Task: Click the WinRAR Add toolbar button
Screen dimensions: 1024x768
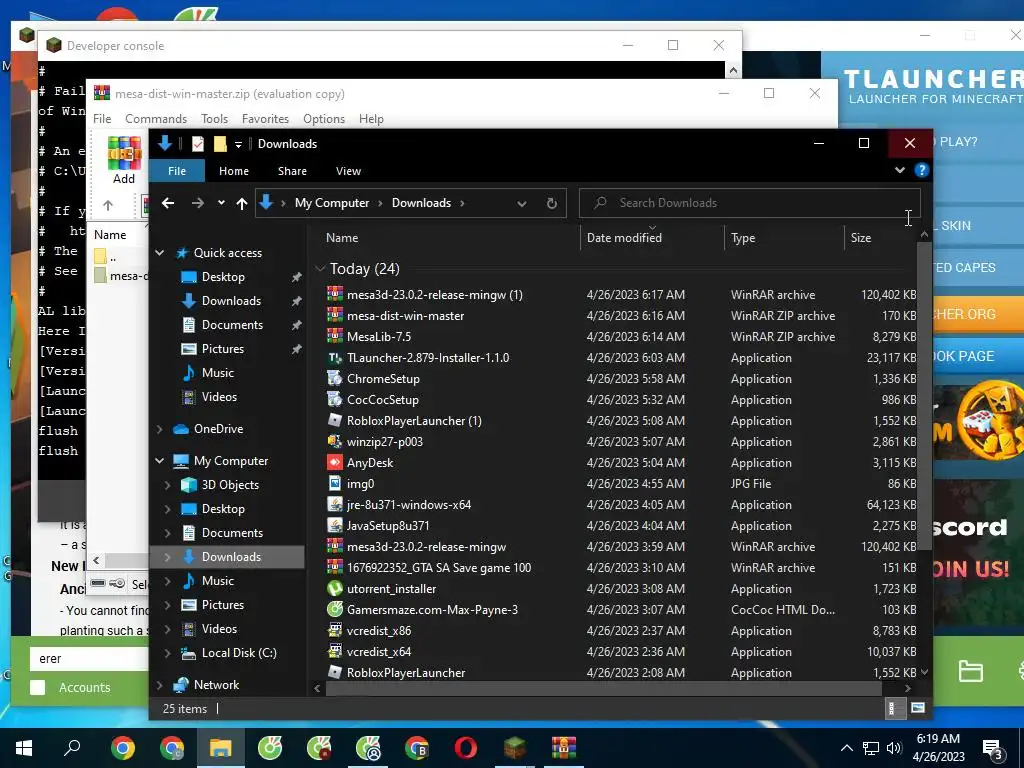Action: tap(123, 161)
